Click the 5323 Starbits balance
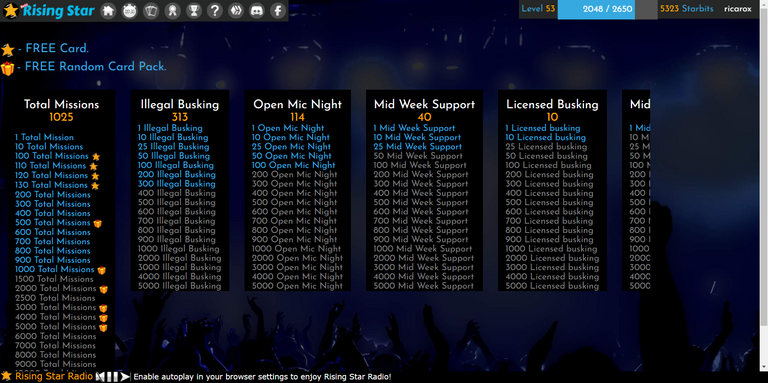The image size is (768, 383). click(687, 9)
